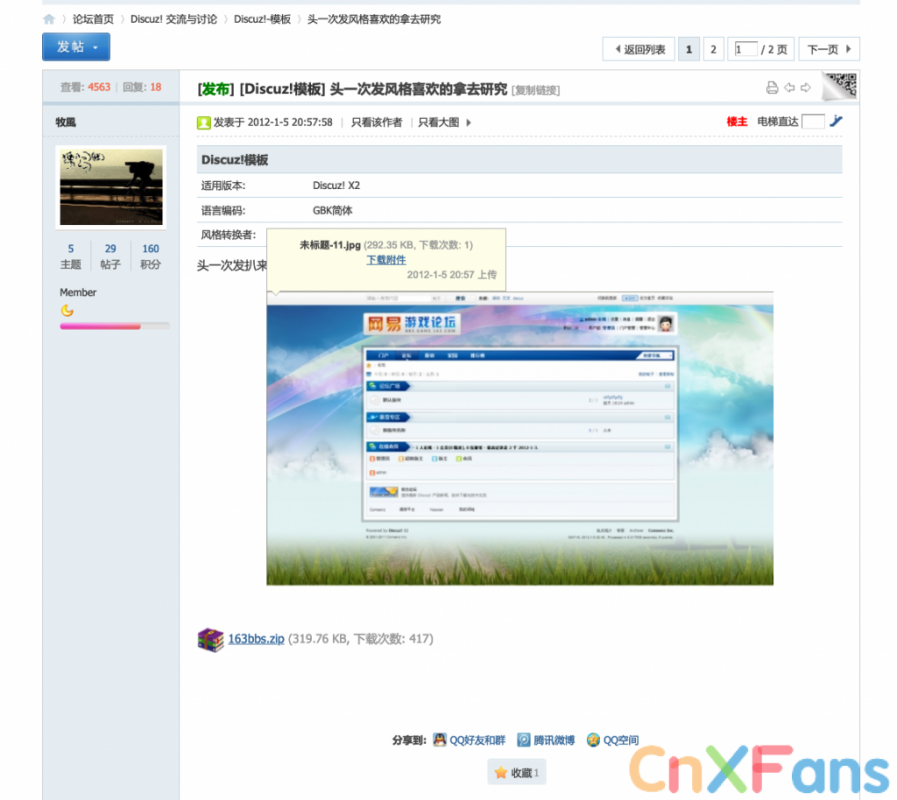
Task: Open the forum template preview image
Action: (x=520, y=438)
